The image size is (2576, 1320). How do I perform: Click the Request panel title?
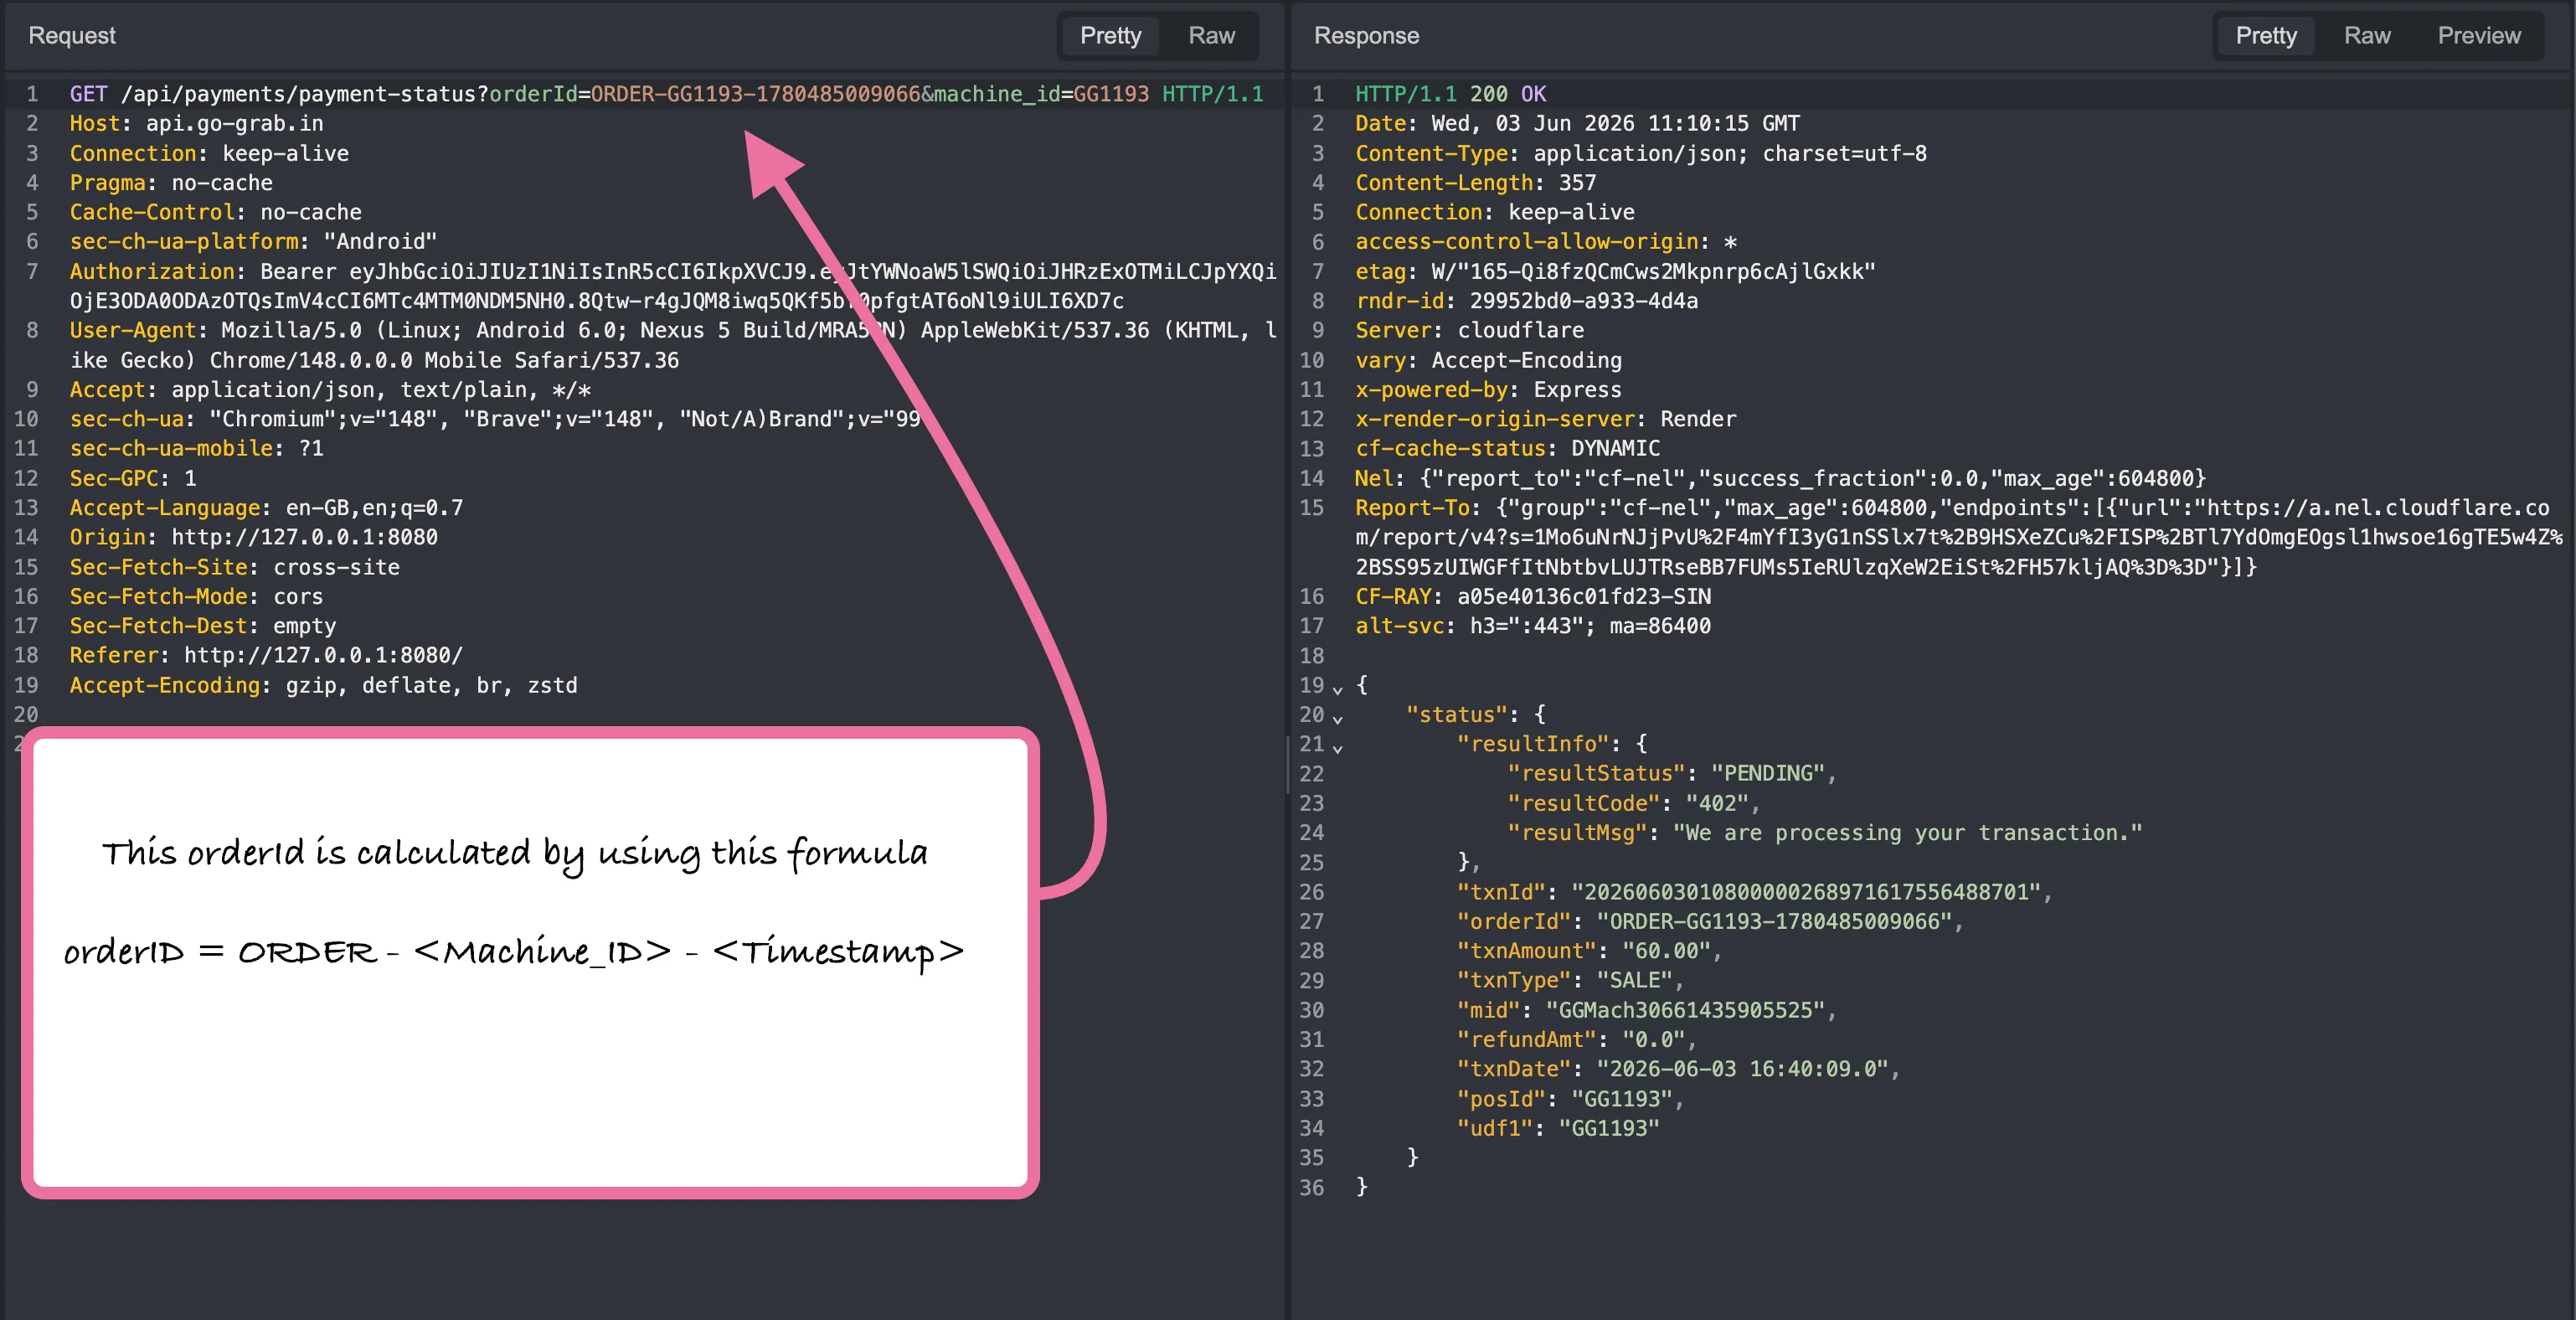(x=72, y=36)
